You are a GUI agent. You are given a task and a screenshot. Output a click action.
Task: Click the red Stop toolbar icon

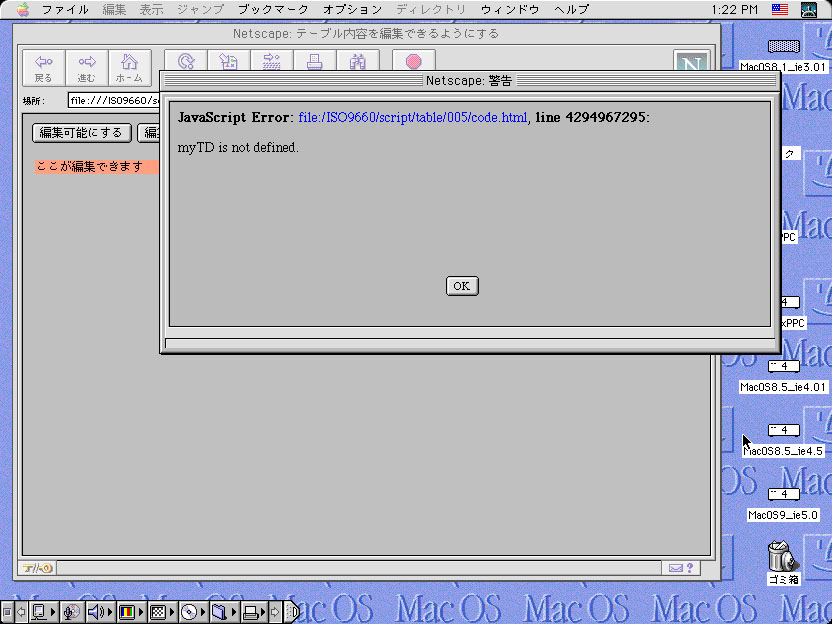coord(414,60)
